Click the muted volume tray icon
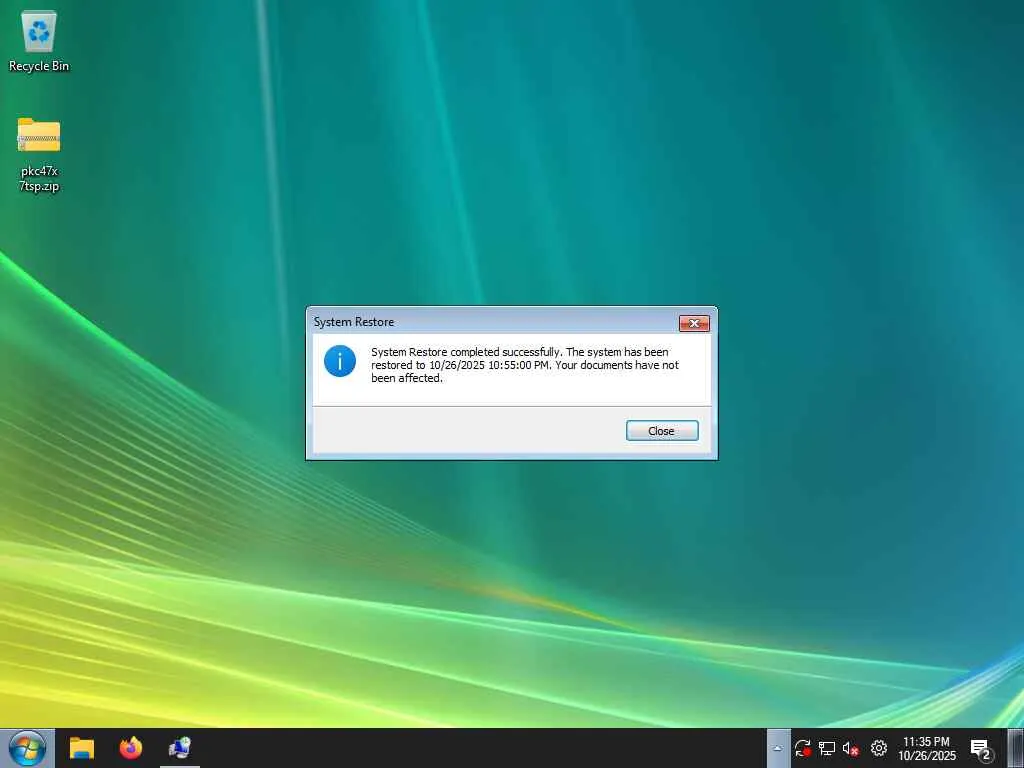The image size is (1024, 768). click(x=850, y=748)
